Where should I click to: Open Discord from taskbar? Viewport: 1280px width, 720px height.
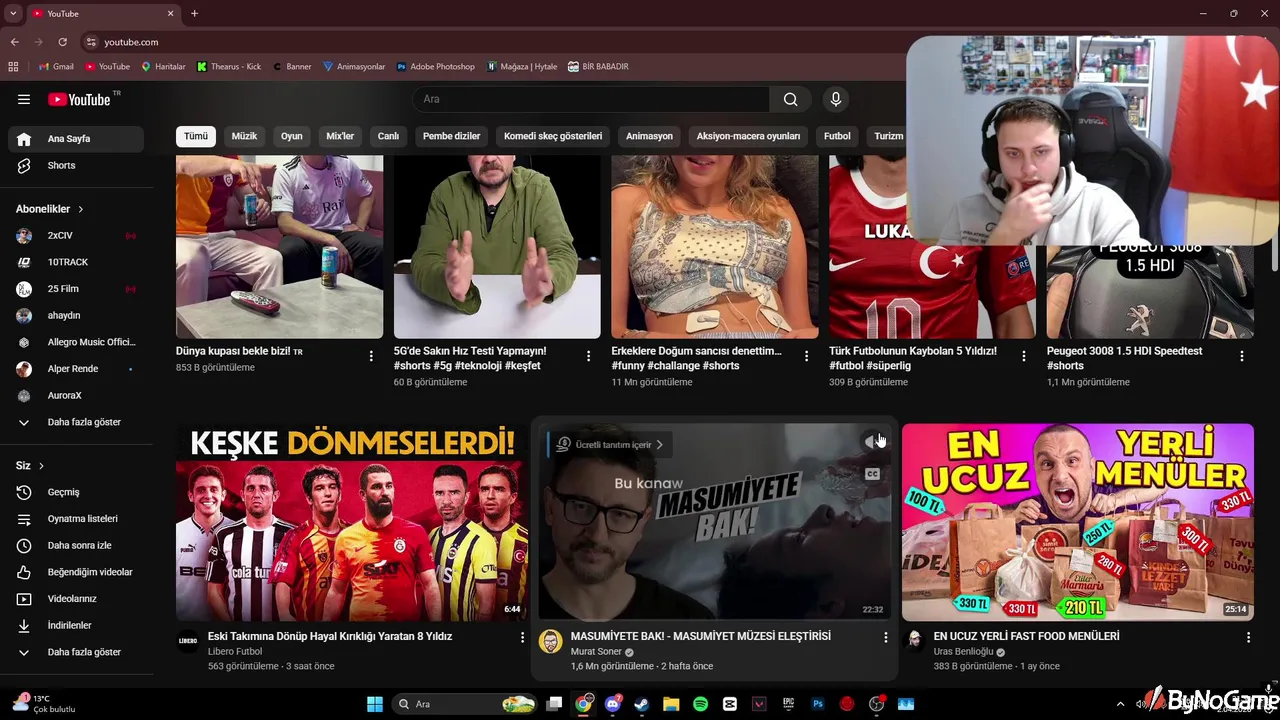[613, 704]
